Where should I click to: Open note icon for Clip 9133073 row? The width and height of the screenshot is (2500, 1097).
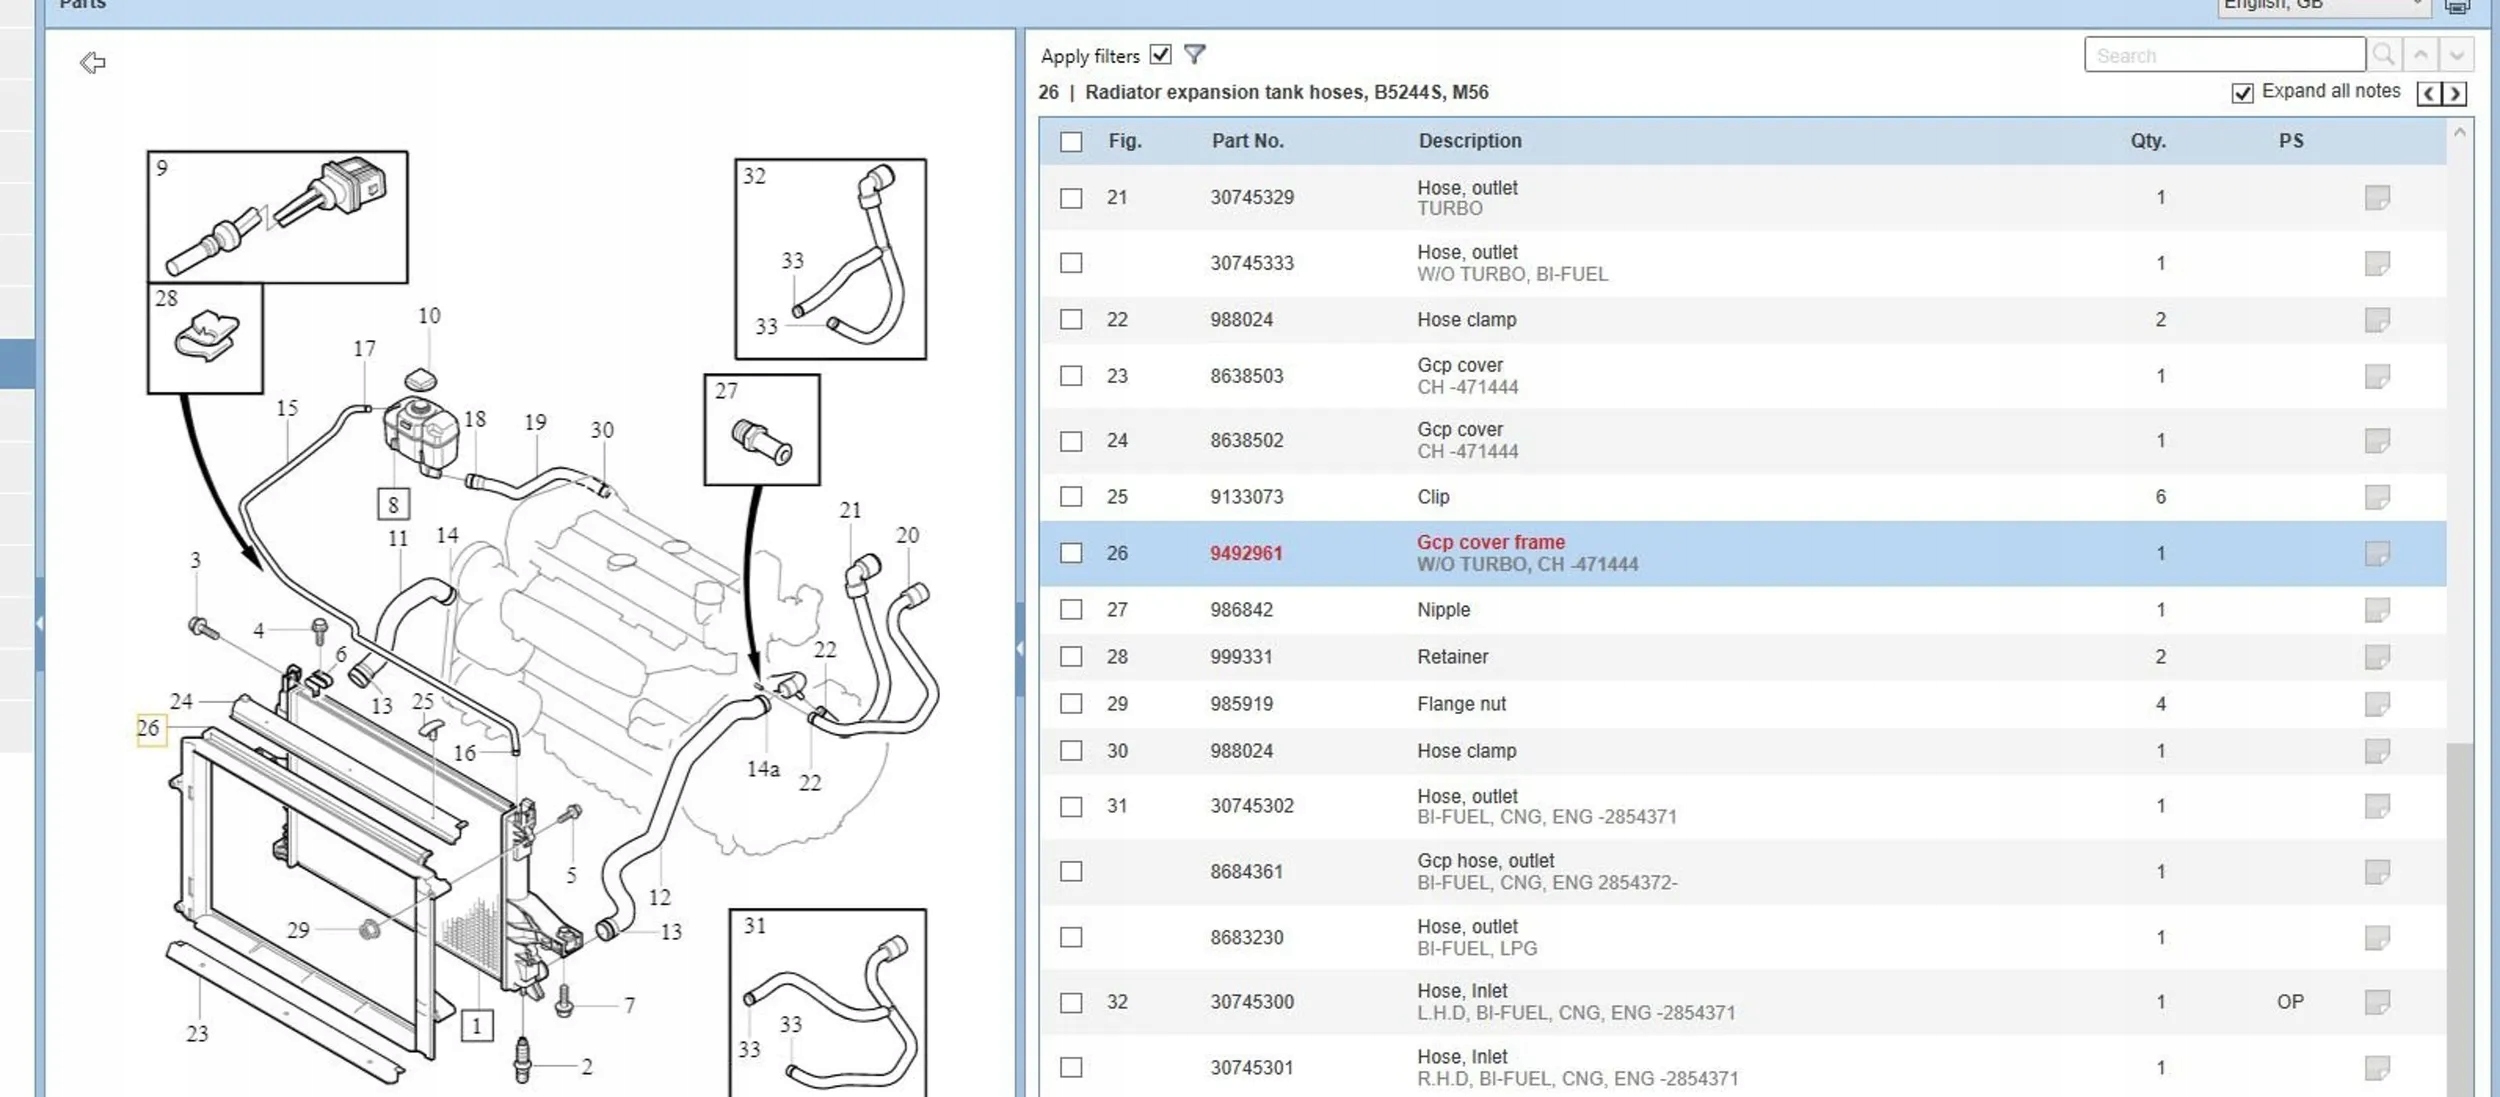click(2377, 496)
